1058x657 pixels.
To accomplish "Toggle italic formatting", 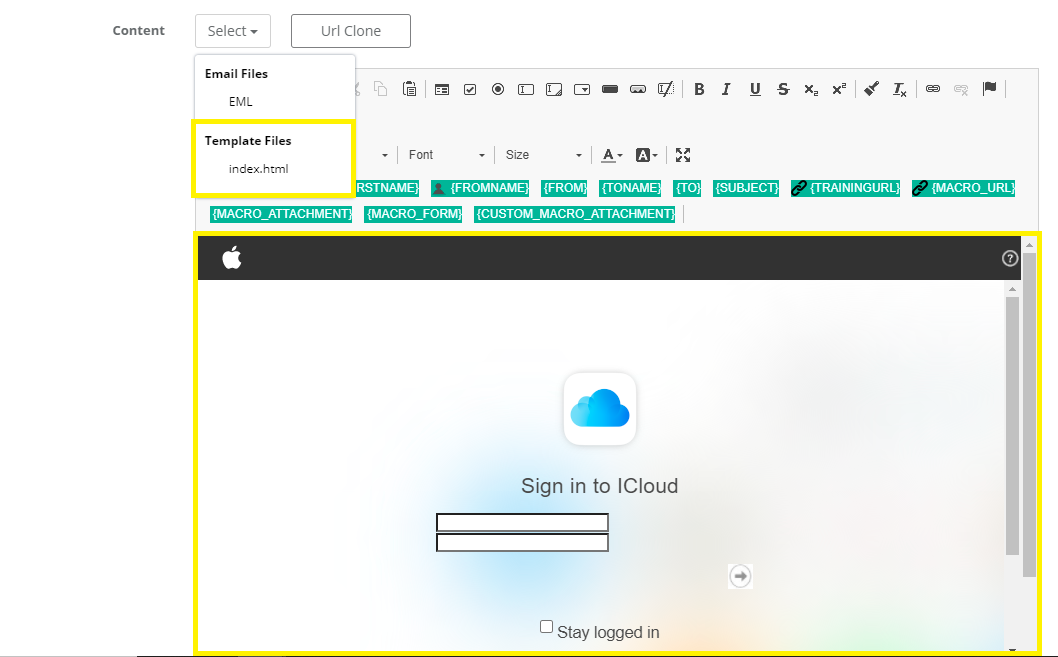I will (x=727, y=89).
